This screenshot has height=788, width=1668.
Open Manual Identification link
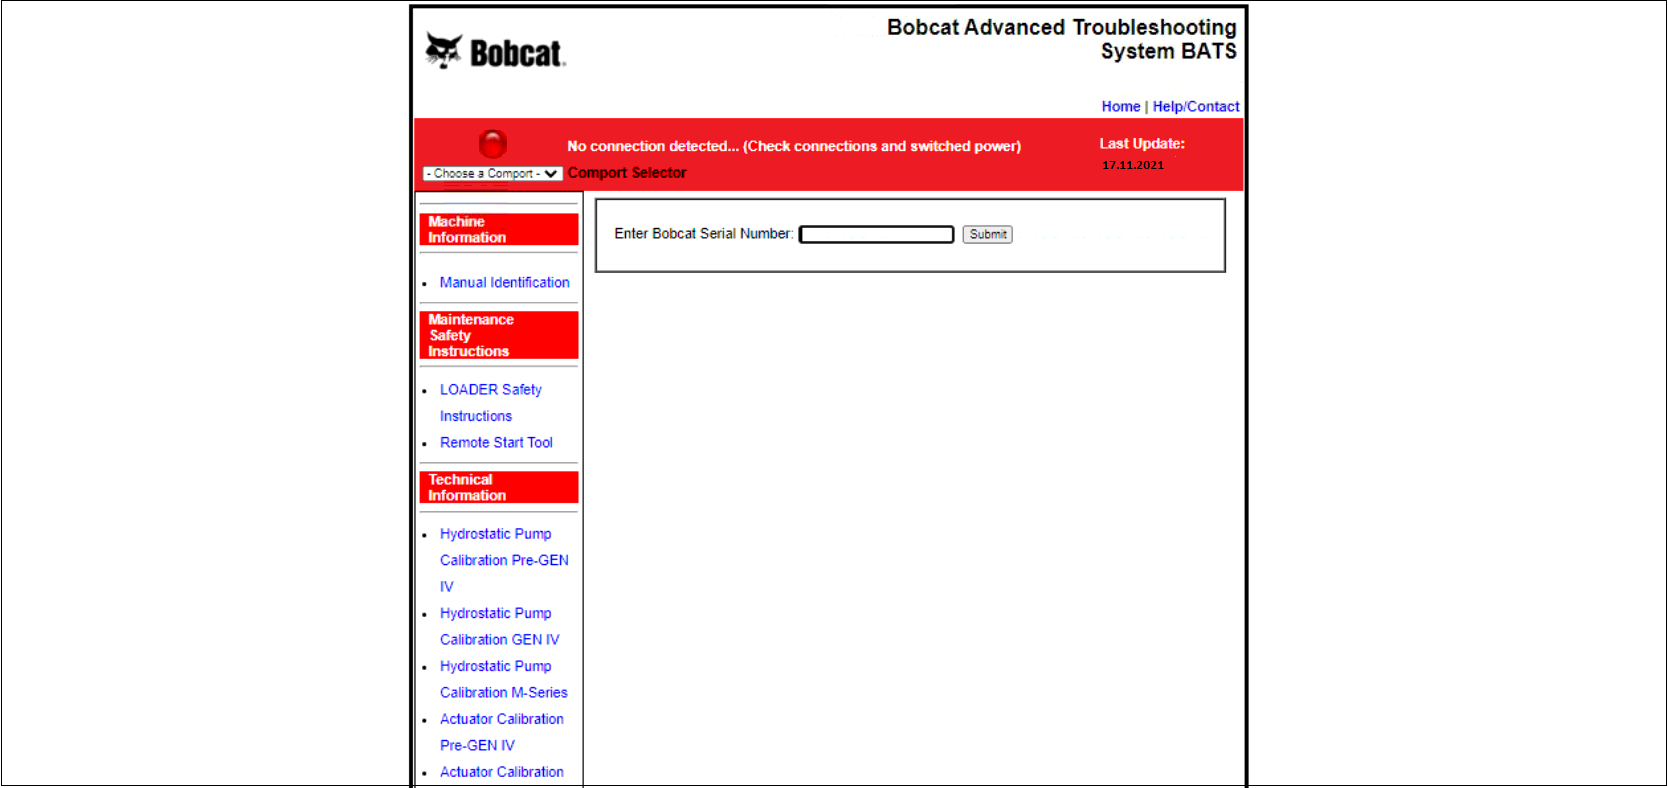(x=504, y=283)
